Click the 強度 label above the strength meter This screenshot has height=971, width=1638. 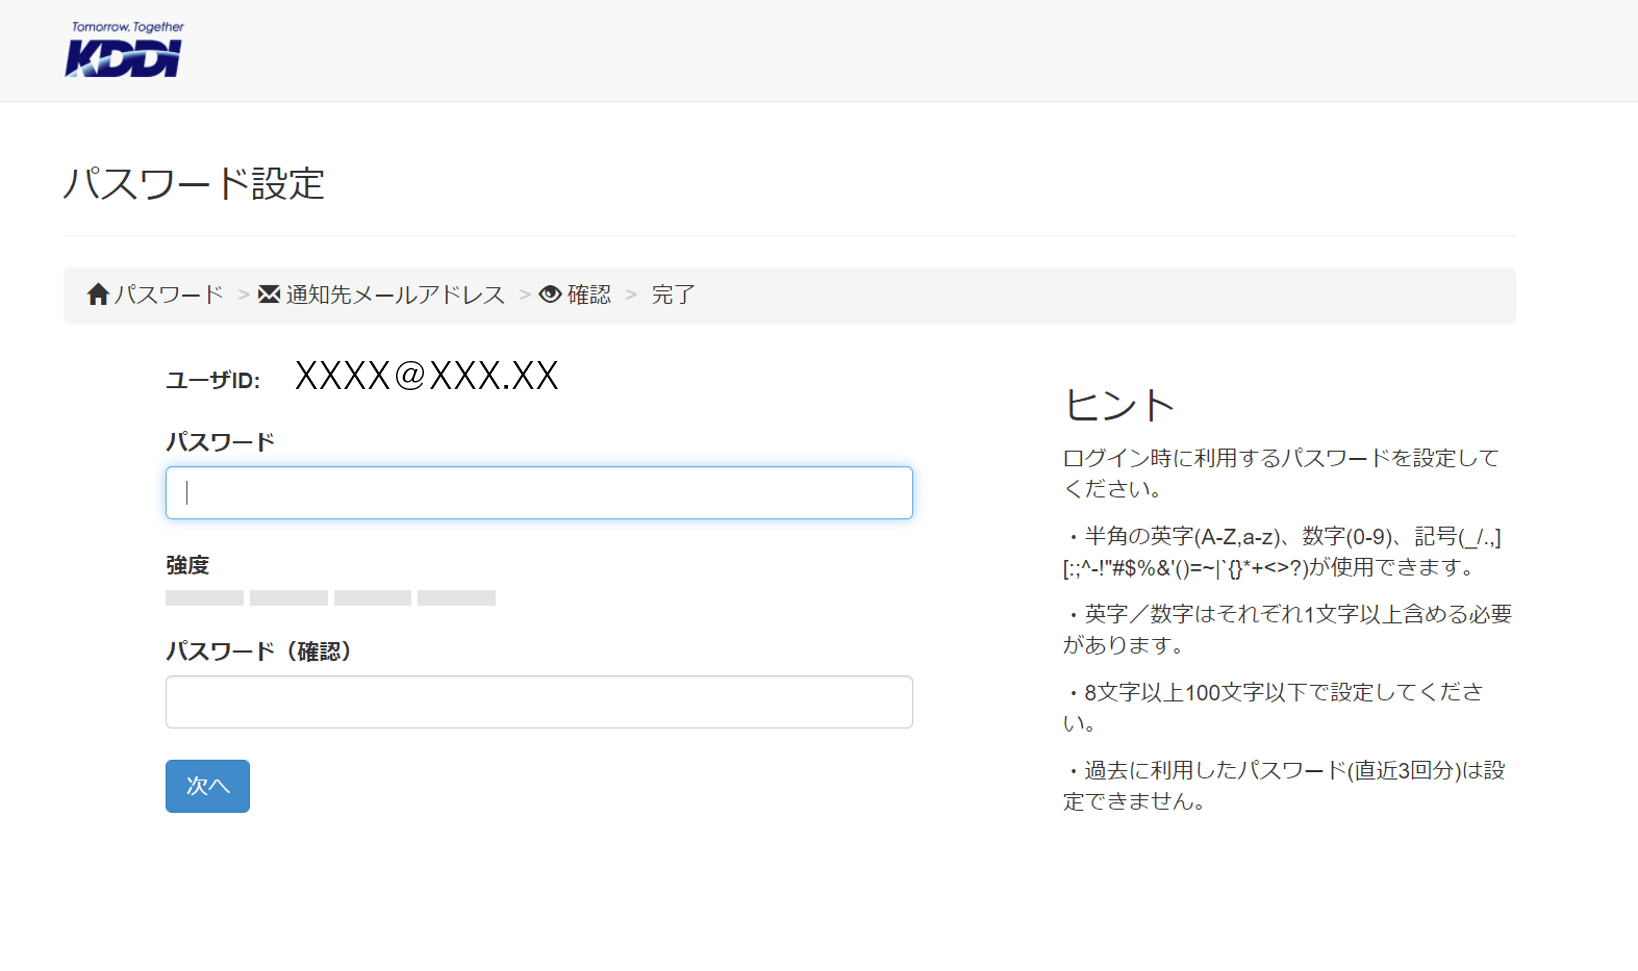click(x=187, y=565)
